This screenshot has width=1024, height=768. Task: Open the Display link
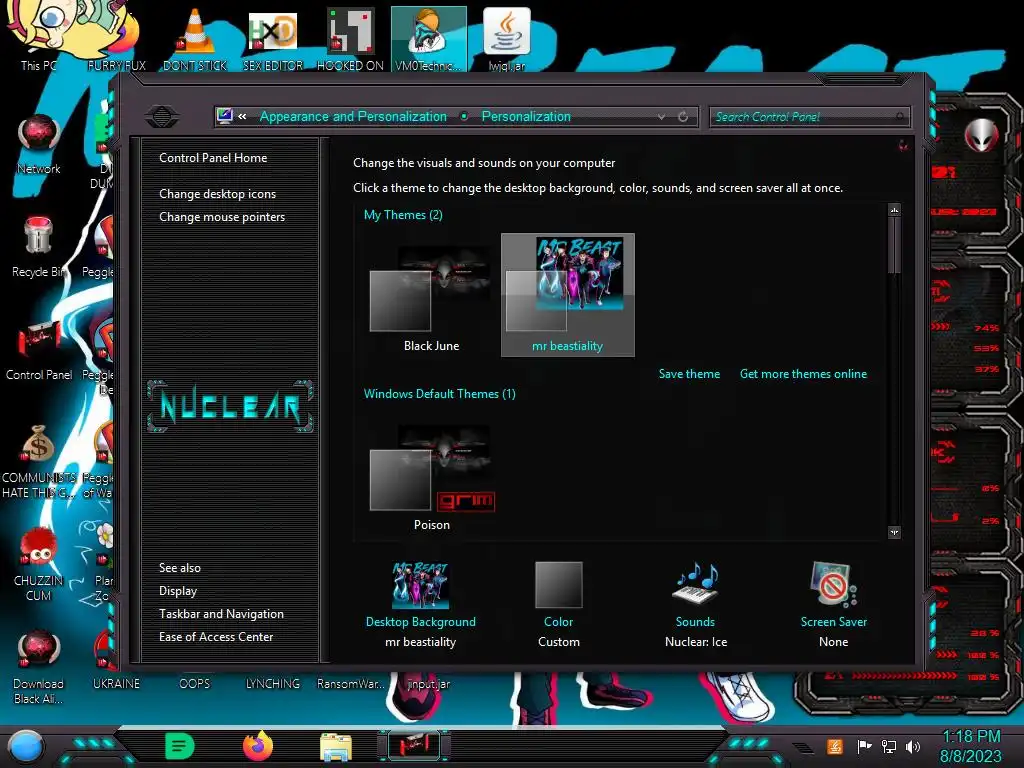(x=178, y=590)
